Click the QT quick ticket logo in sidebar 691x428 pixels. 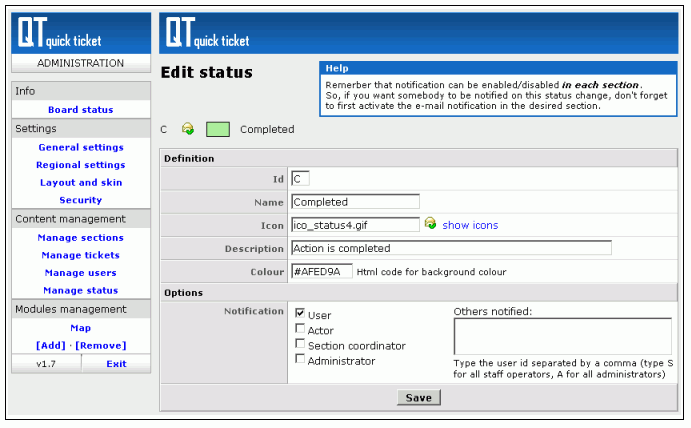tap(58, 34)
